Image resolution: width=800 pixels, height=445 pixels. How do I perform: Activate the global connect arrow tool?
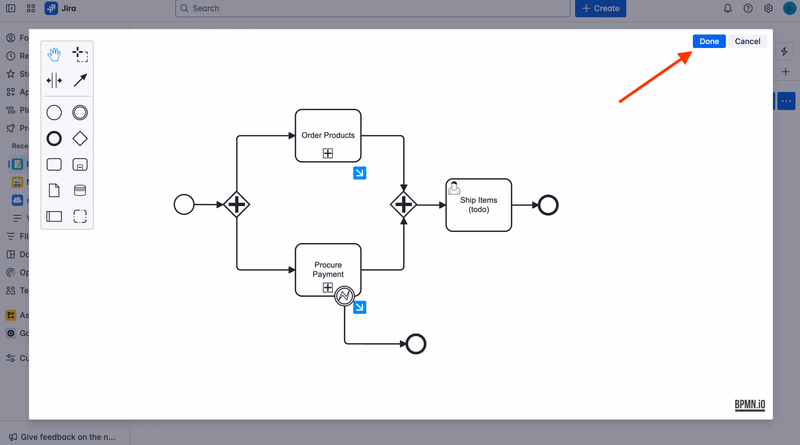click(x=80, y=80)
